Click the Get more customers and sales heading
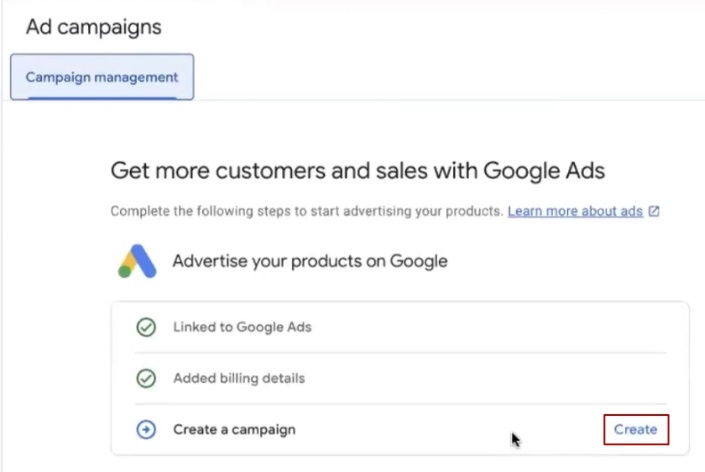Screen dimensions: 705x472 coord(357,170)
